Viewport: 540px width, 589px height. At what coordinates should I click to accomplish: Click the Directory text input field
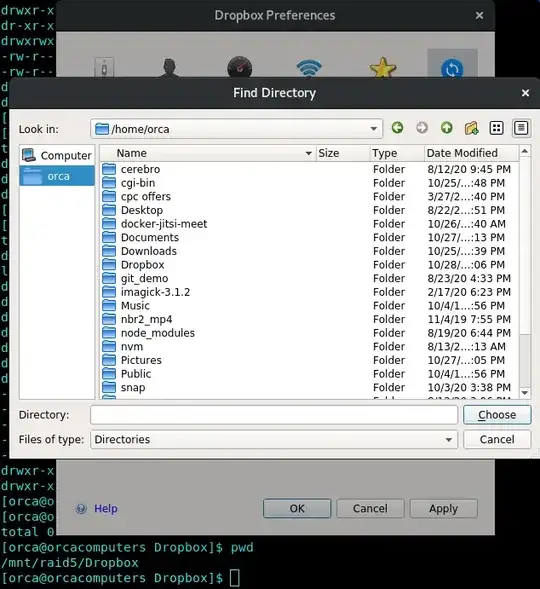click(x=274, y=415)
